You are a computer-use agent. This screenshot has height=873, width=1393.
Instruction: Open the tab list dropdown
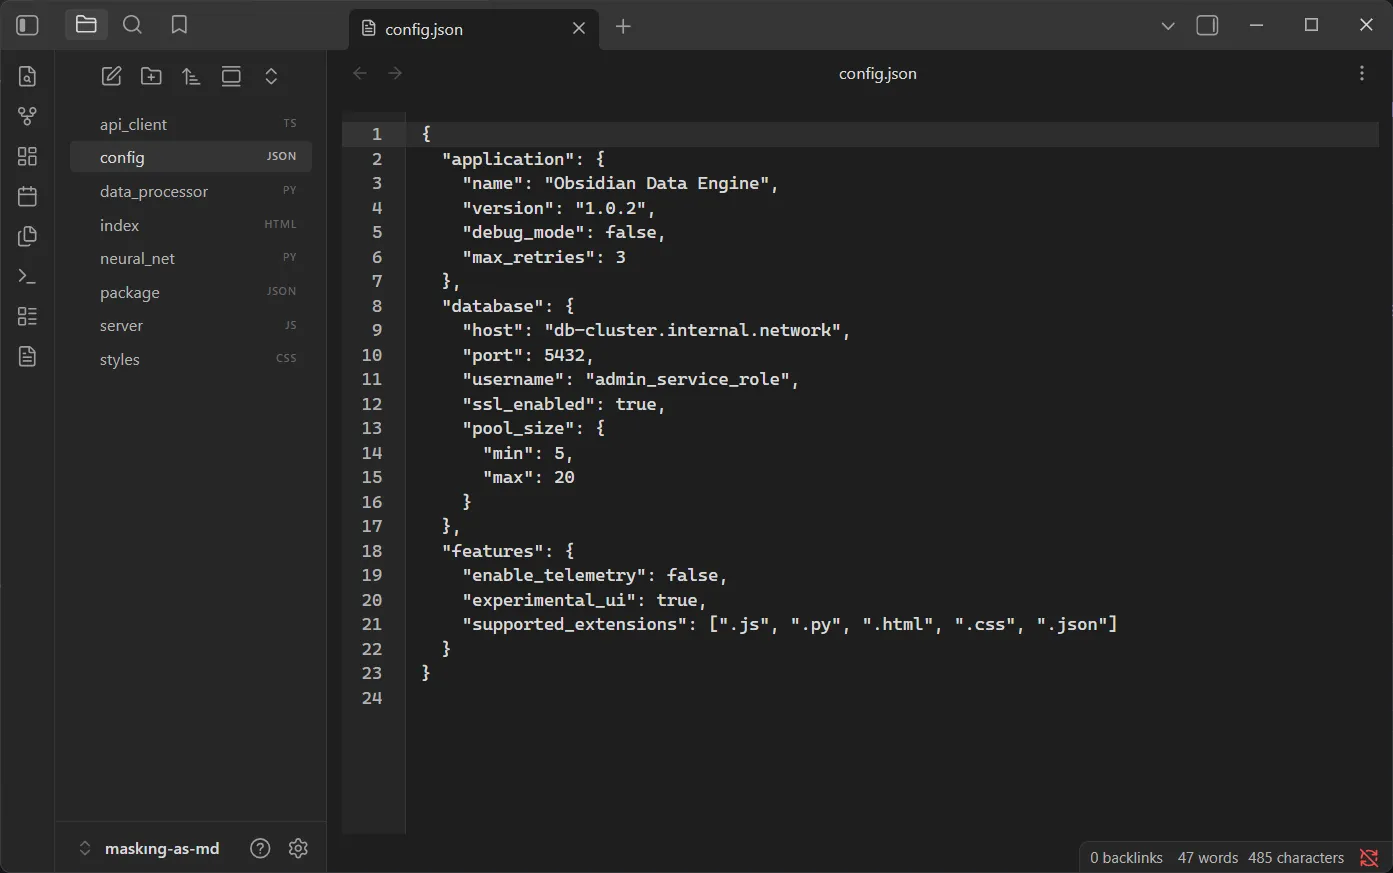(1168, 26)
